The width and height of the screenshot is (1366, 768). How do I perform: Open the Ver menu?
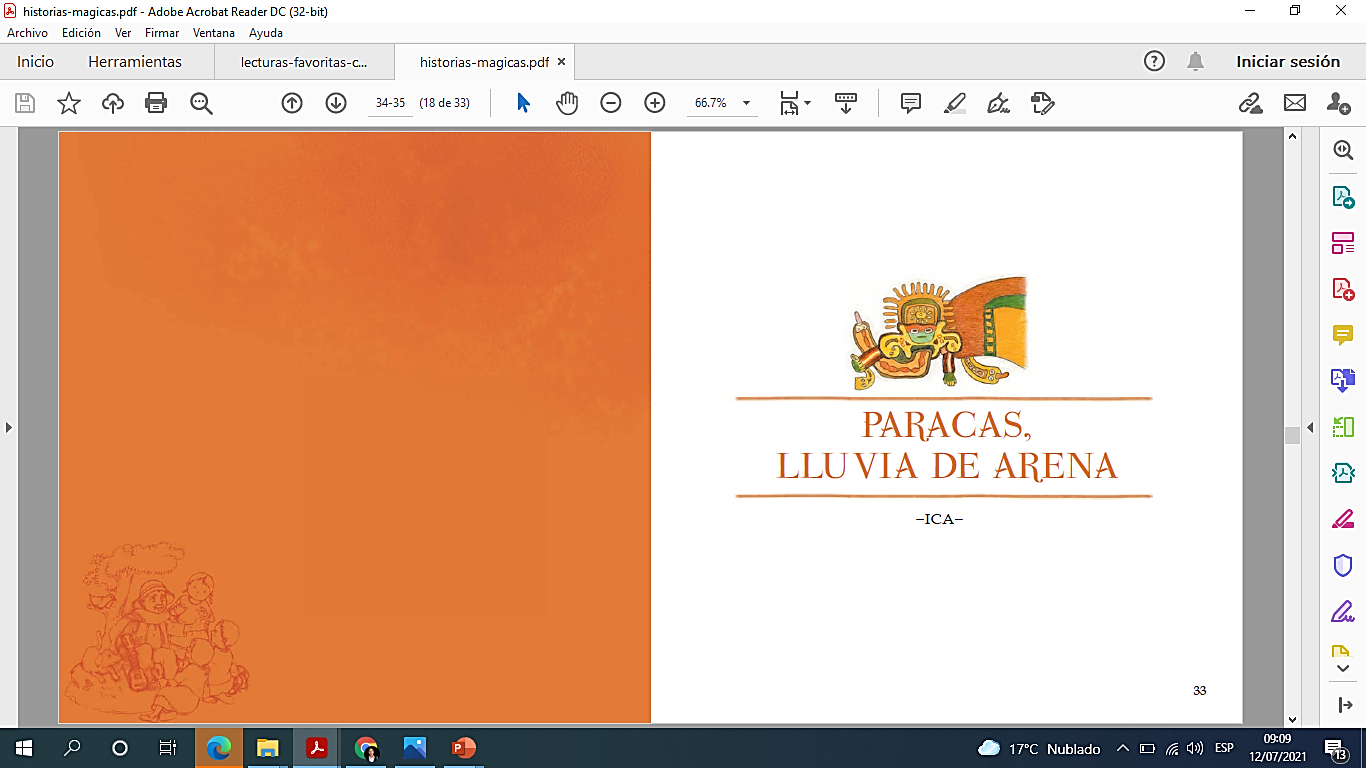click(x=123, y=33)
